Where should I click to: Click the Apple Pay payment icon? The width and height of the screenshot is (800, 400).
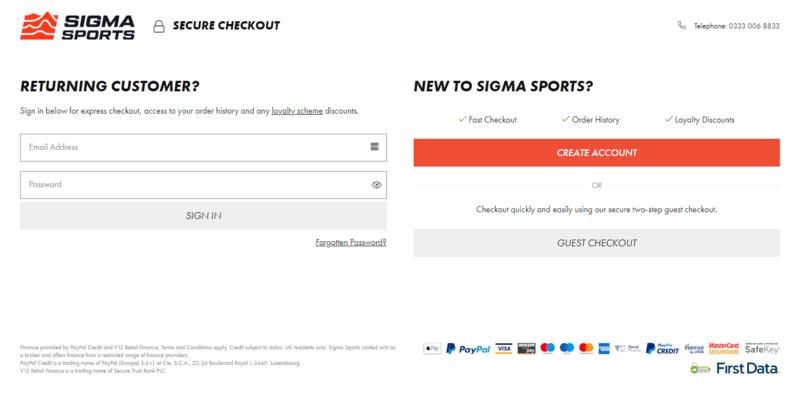[x=432, y=348]
